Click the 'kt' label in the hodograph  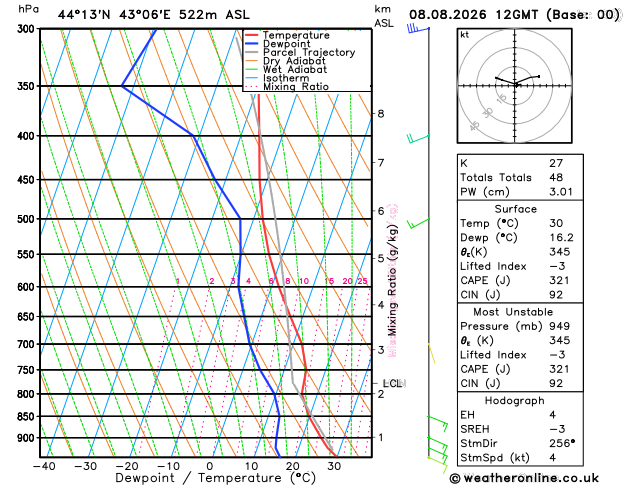[x=465, y=35]
